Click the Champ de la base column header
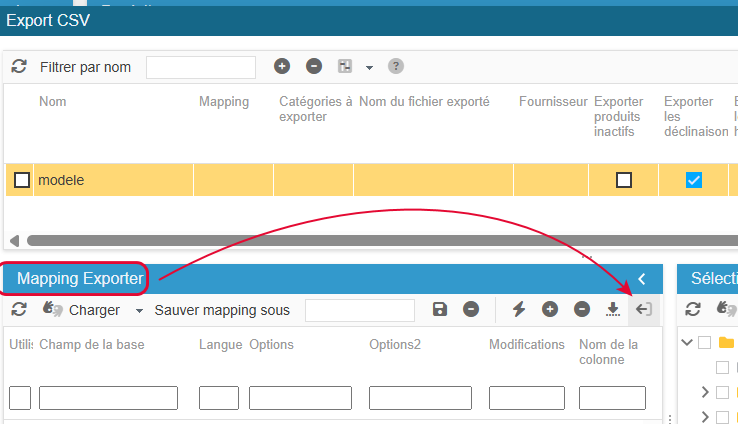 (x=91, y=344)
